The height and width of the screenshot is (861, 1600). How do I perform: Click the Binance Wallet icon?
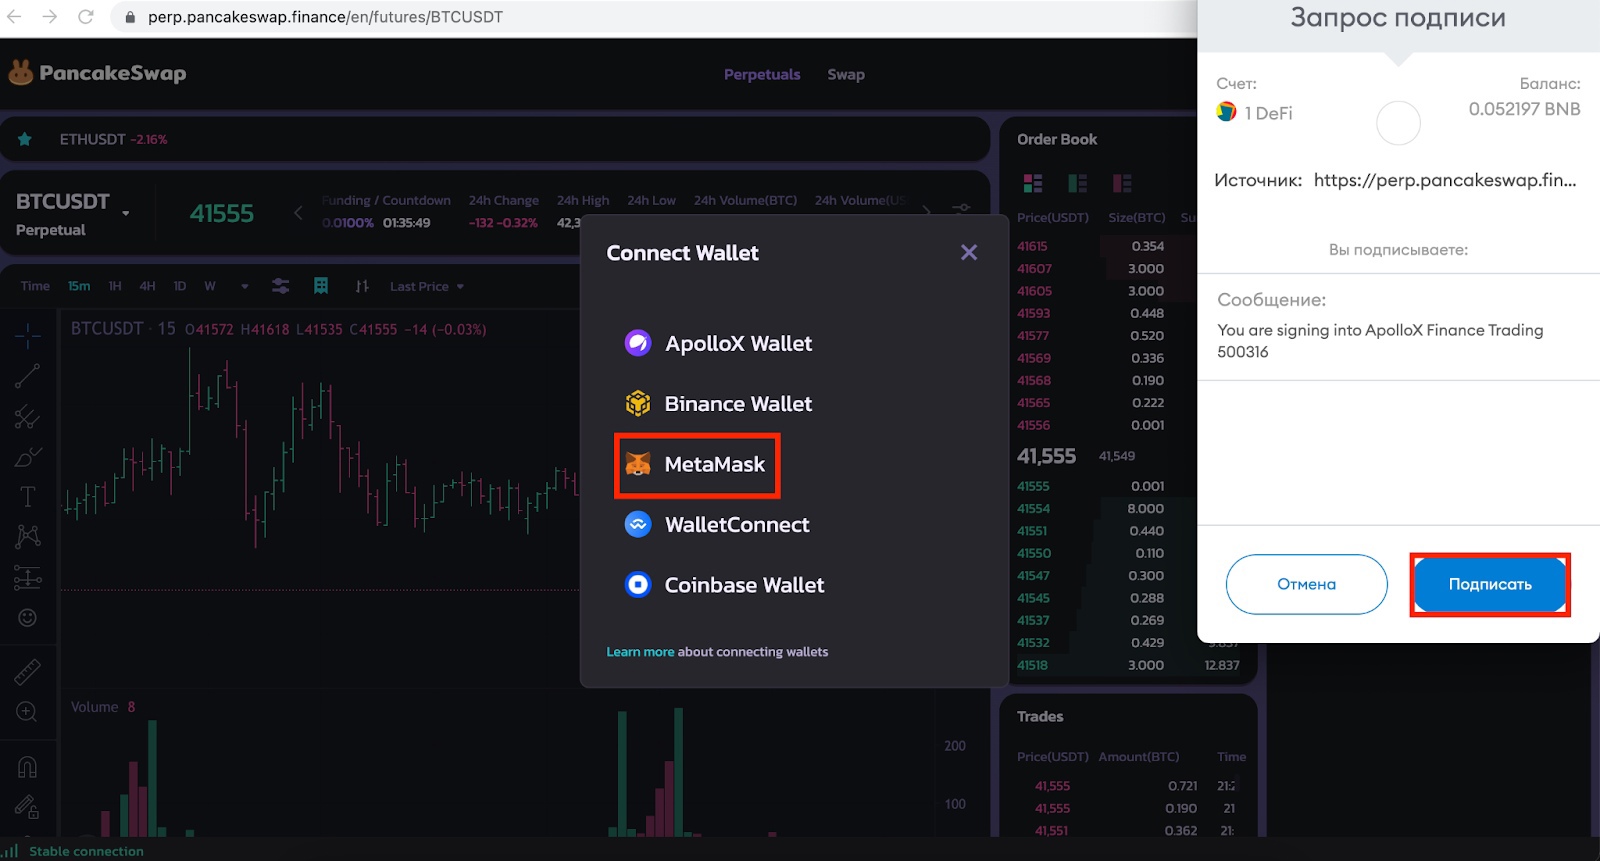(x=638, y=403)
